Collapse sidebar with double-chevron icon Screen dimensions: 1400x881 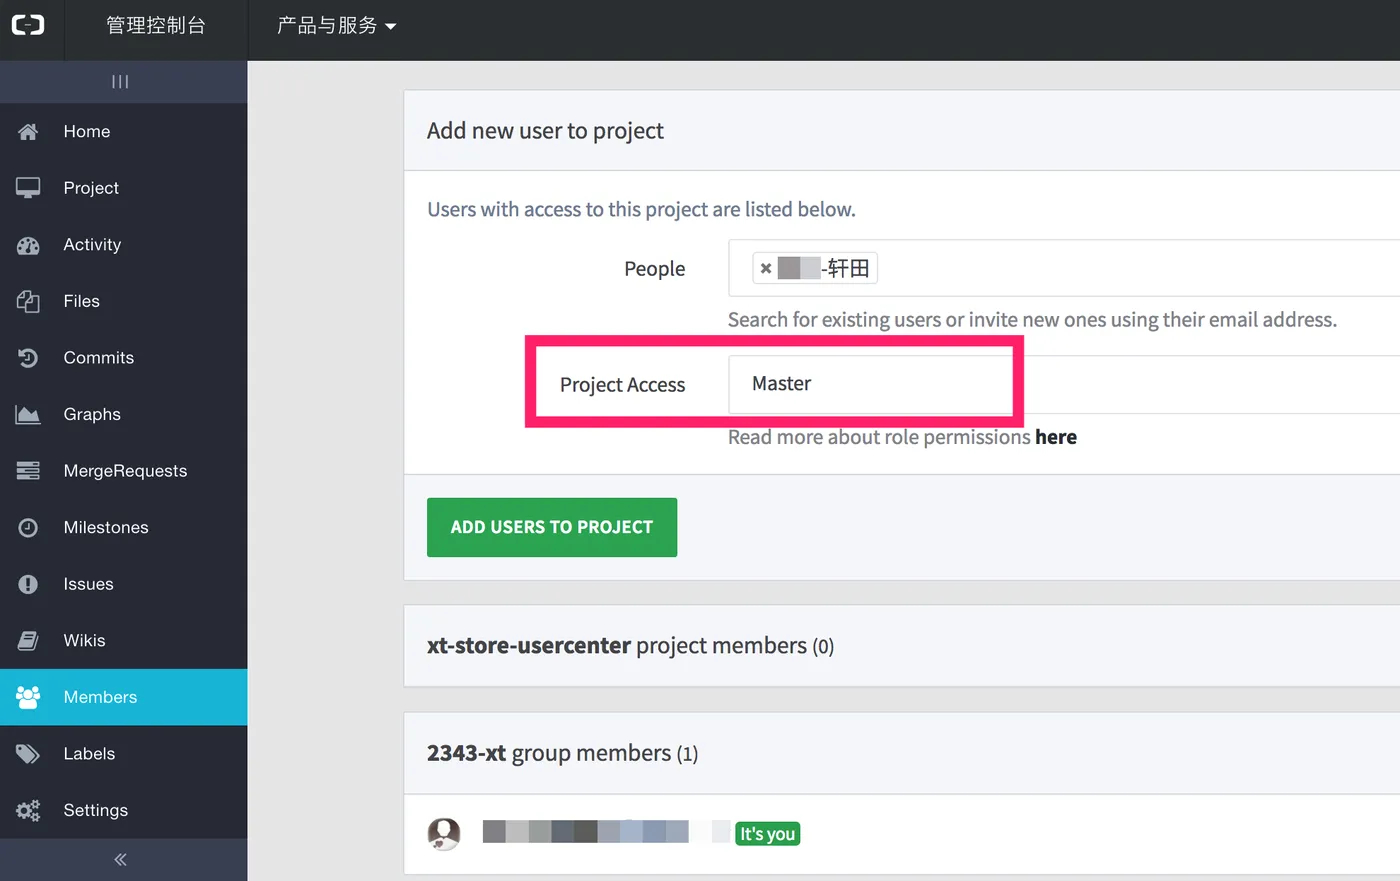point(120,859)
